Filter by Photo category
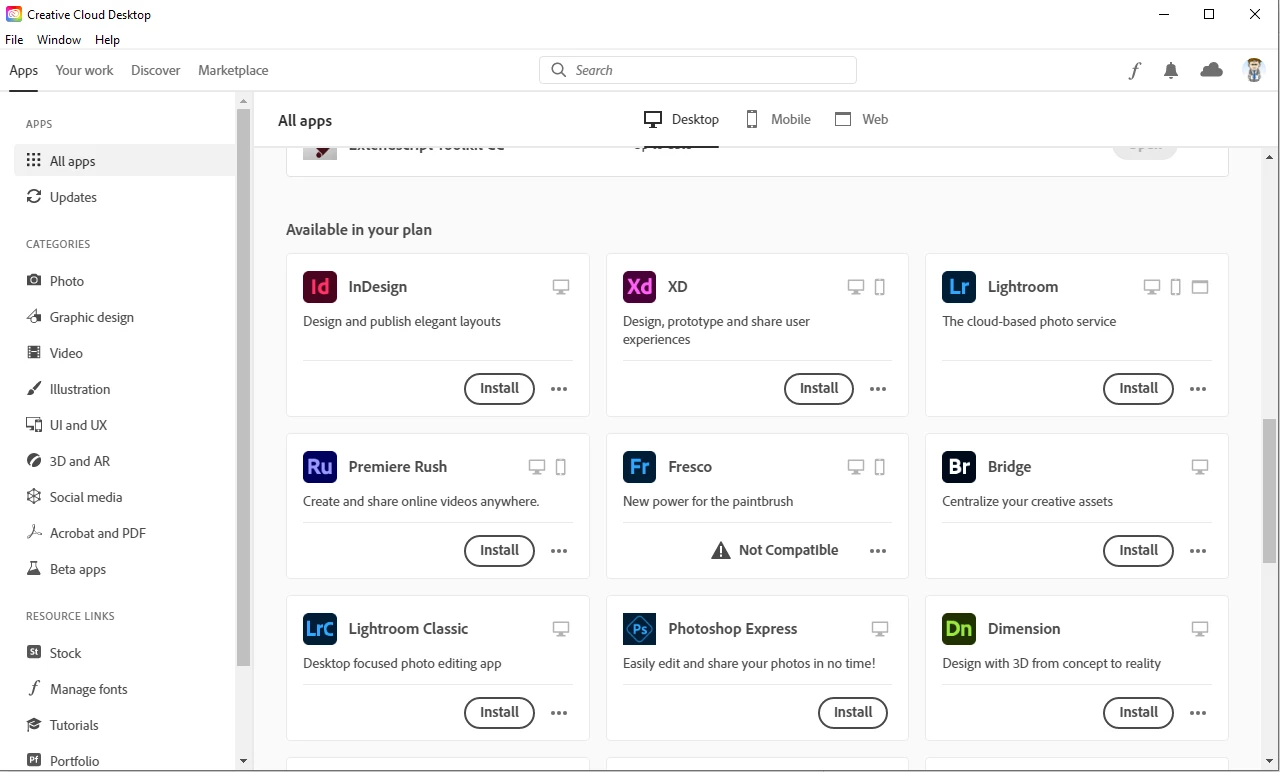1280x772 pixels. click(125, 281)
